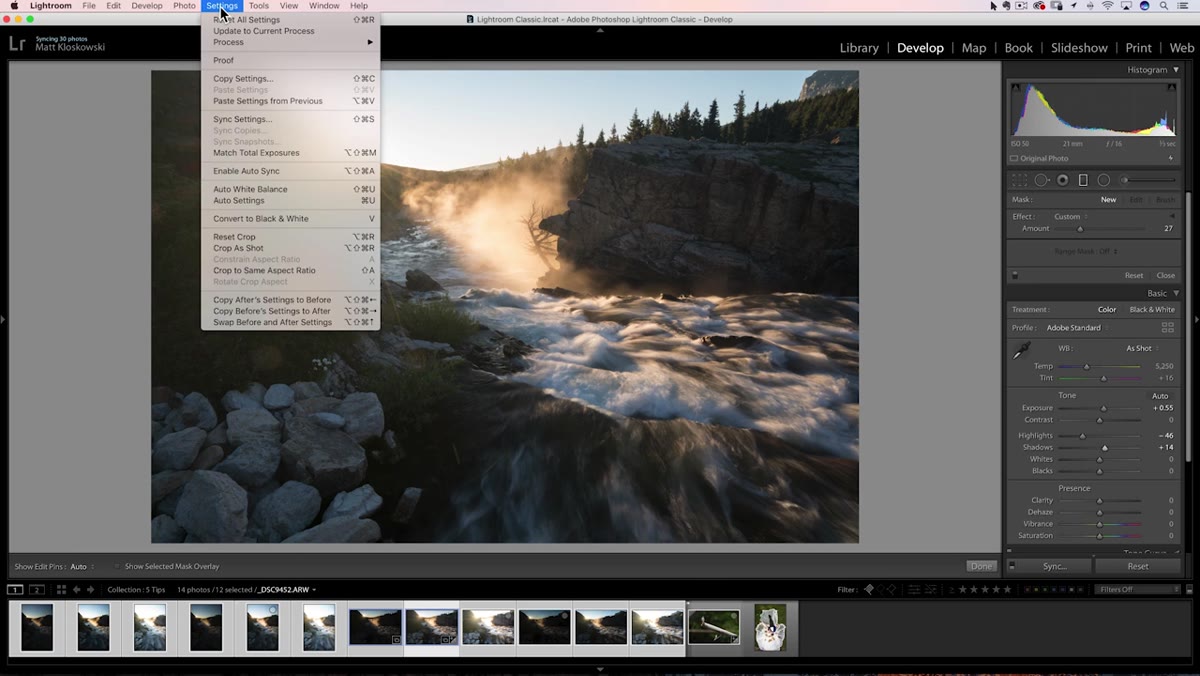Select the main window button labeled 1
This screenshot has height=676, width=1200.
pos(15,590)
